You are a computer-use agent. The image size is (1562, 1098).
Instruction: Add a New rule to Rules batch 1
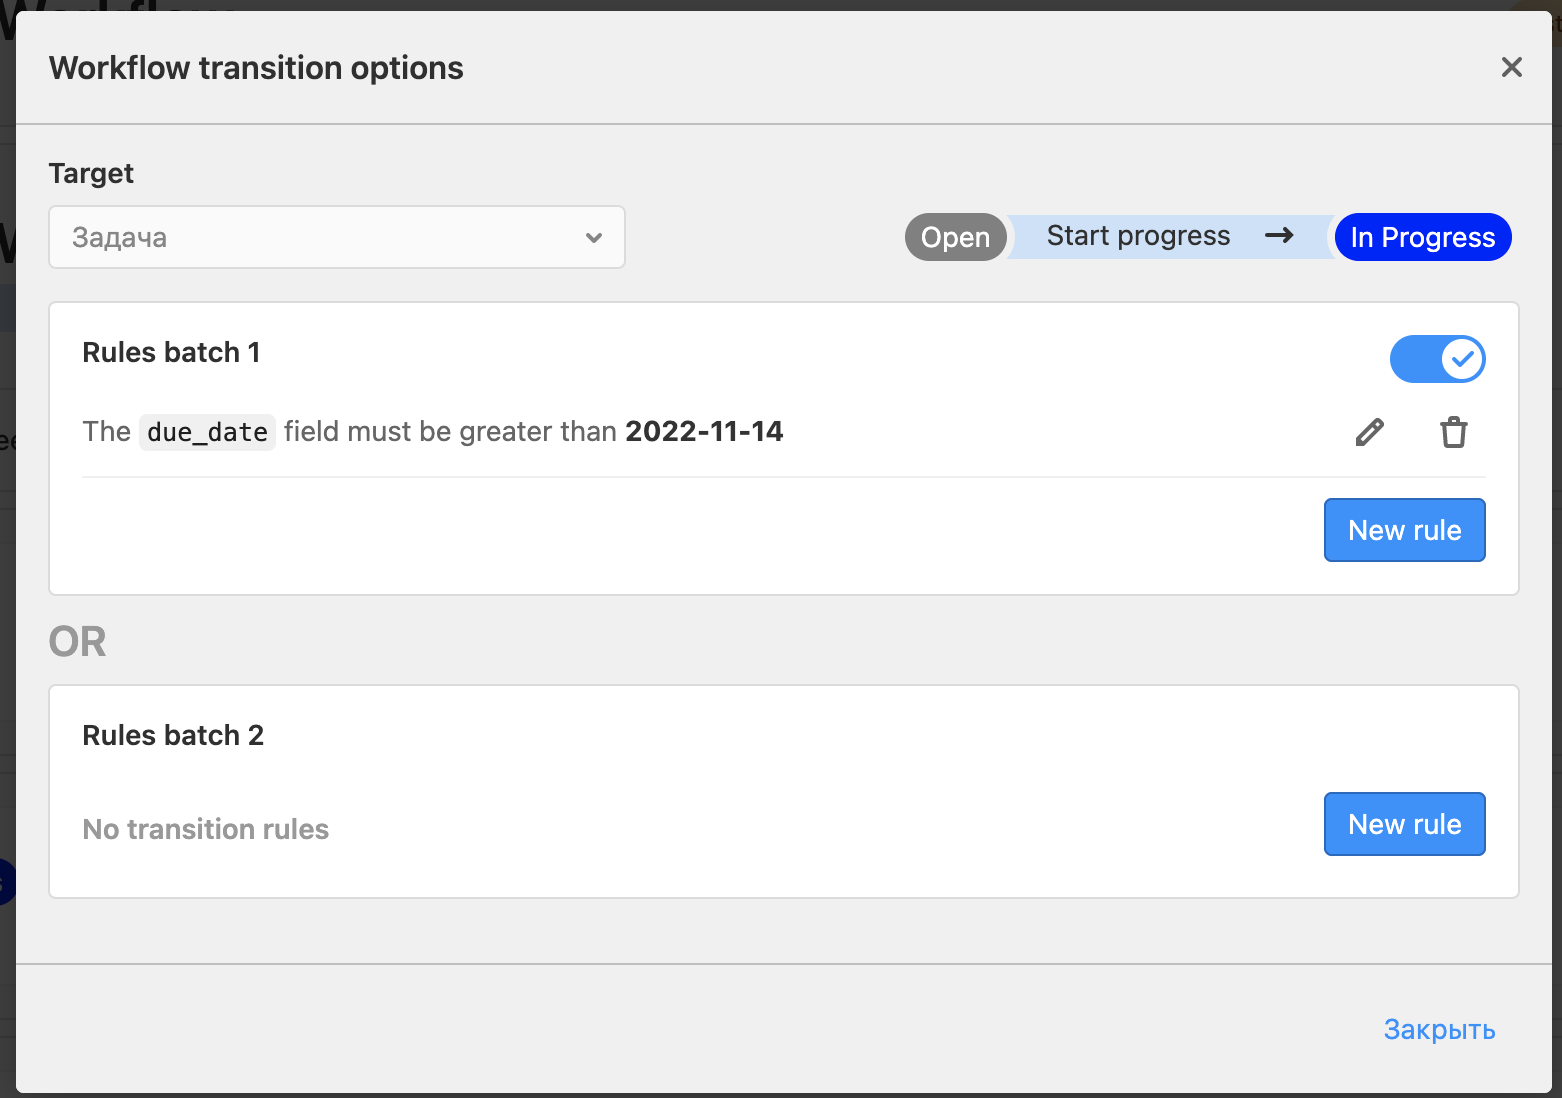(x=1404, y=530)
